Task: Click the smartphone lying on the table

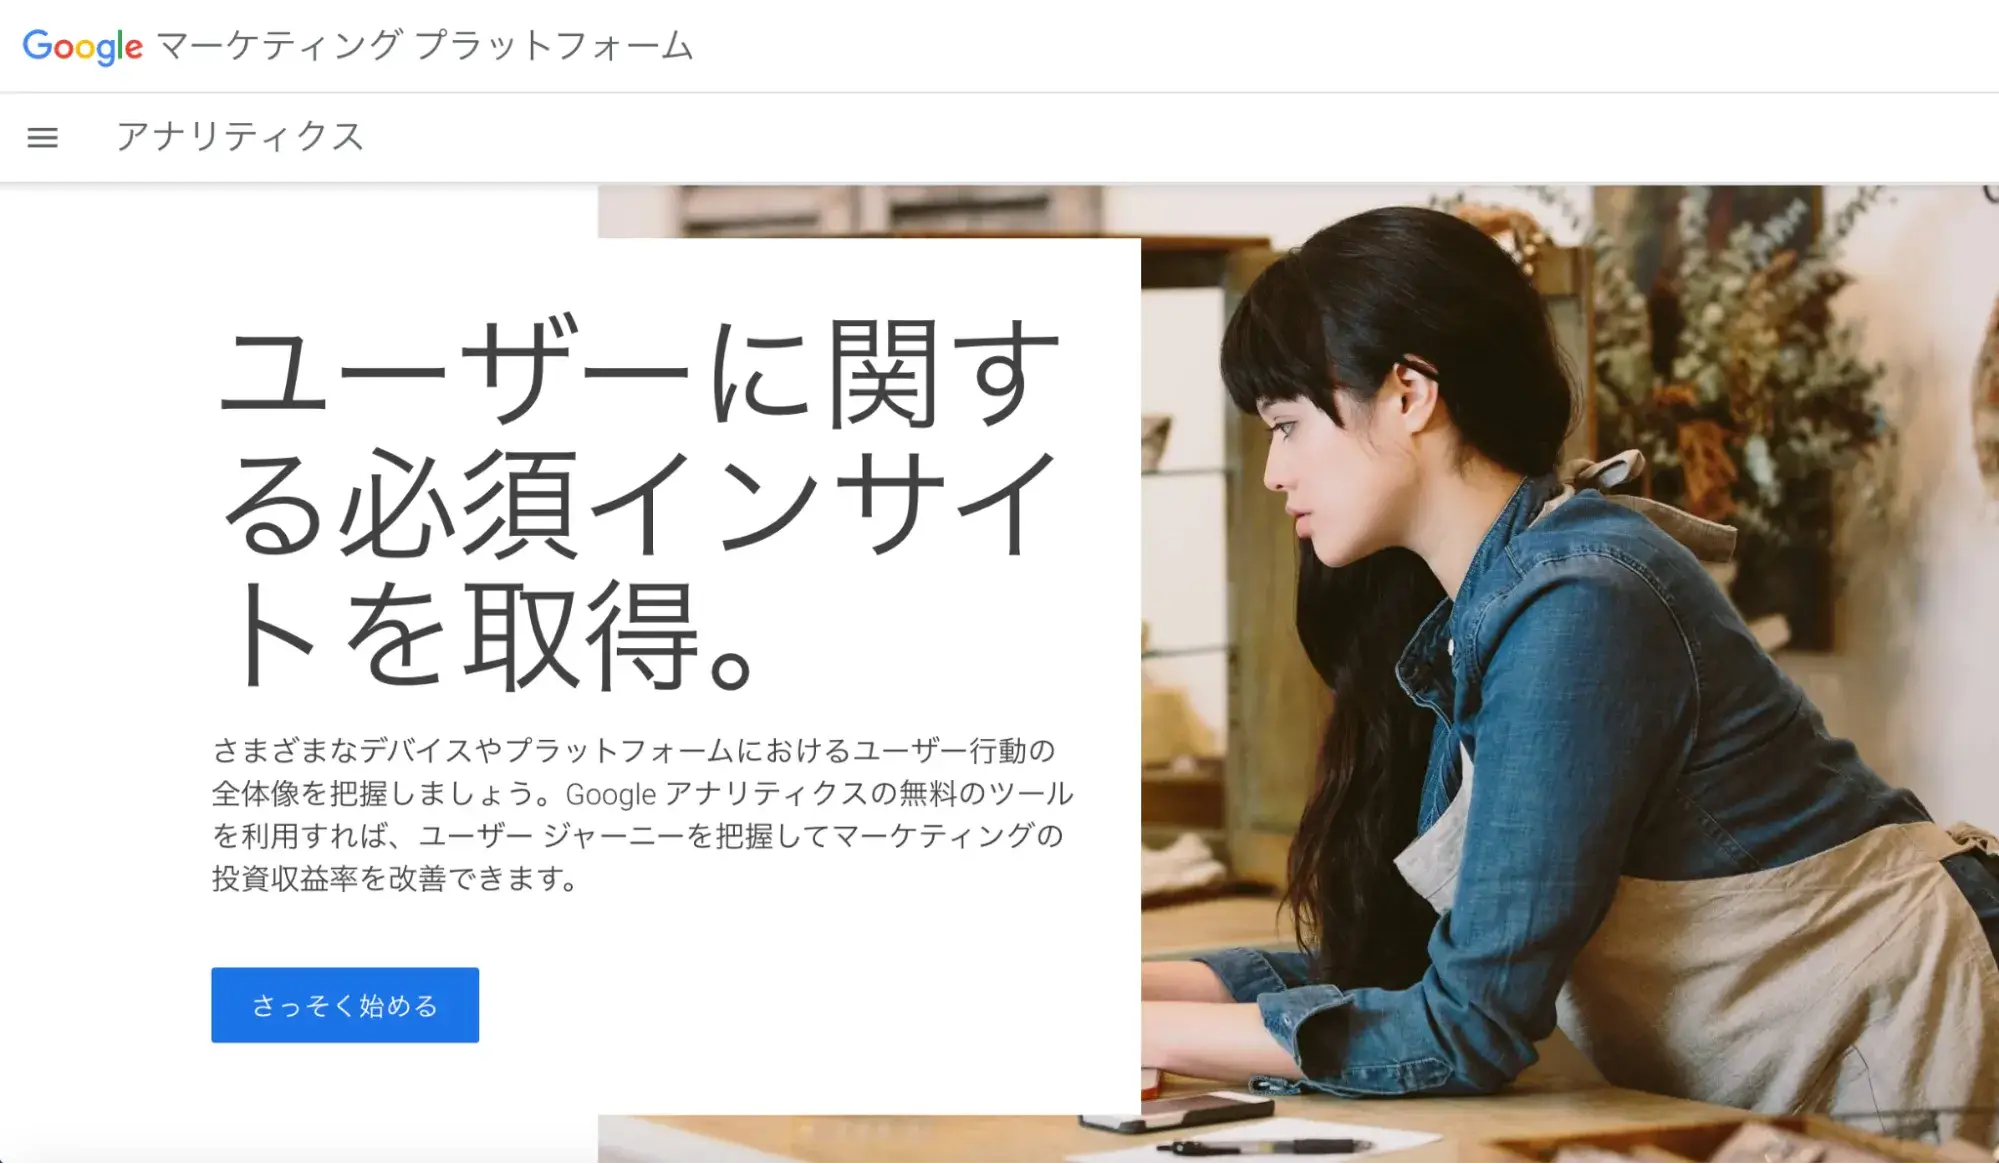Action: [1180, 1113]
